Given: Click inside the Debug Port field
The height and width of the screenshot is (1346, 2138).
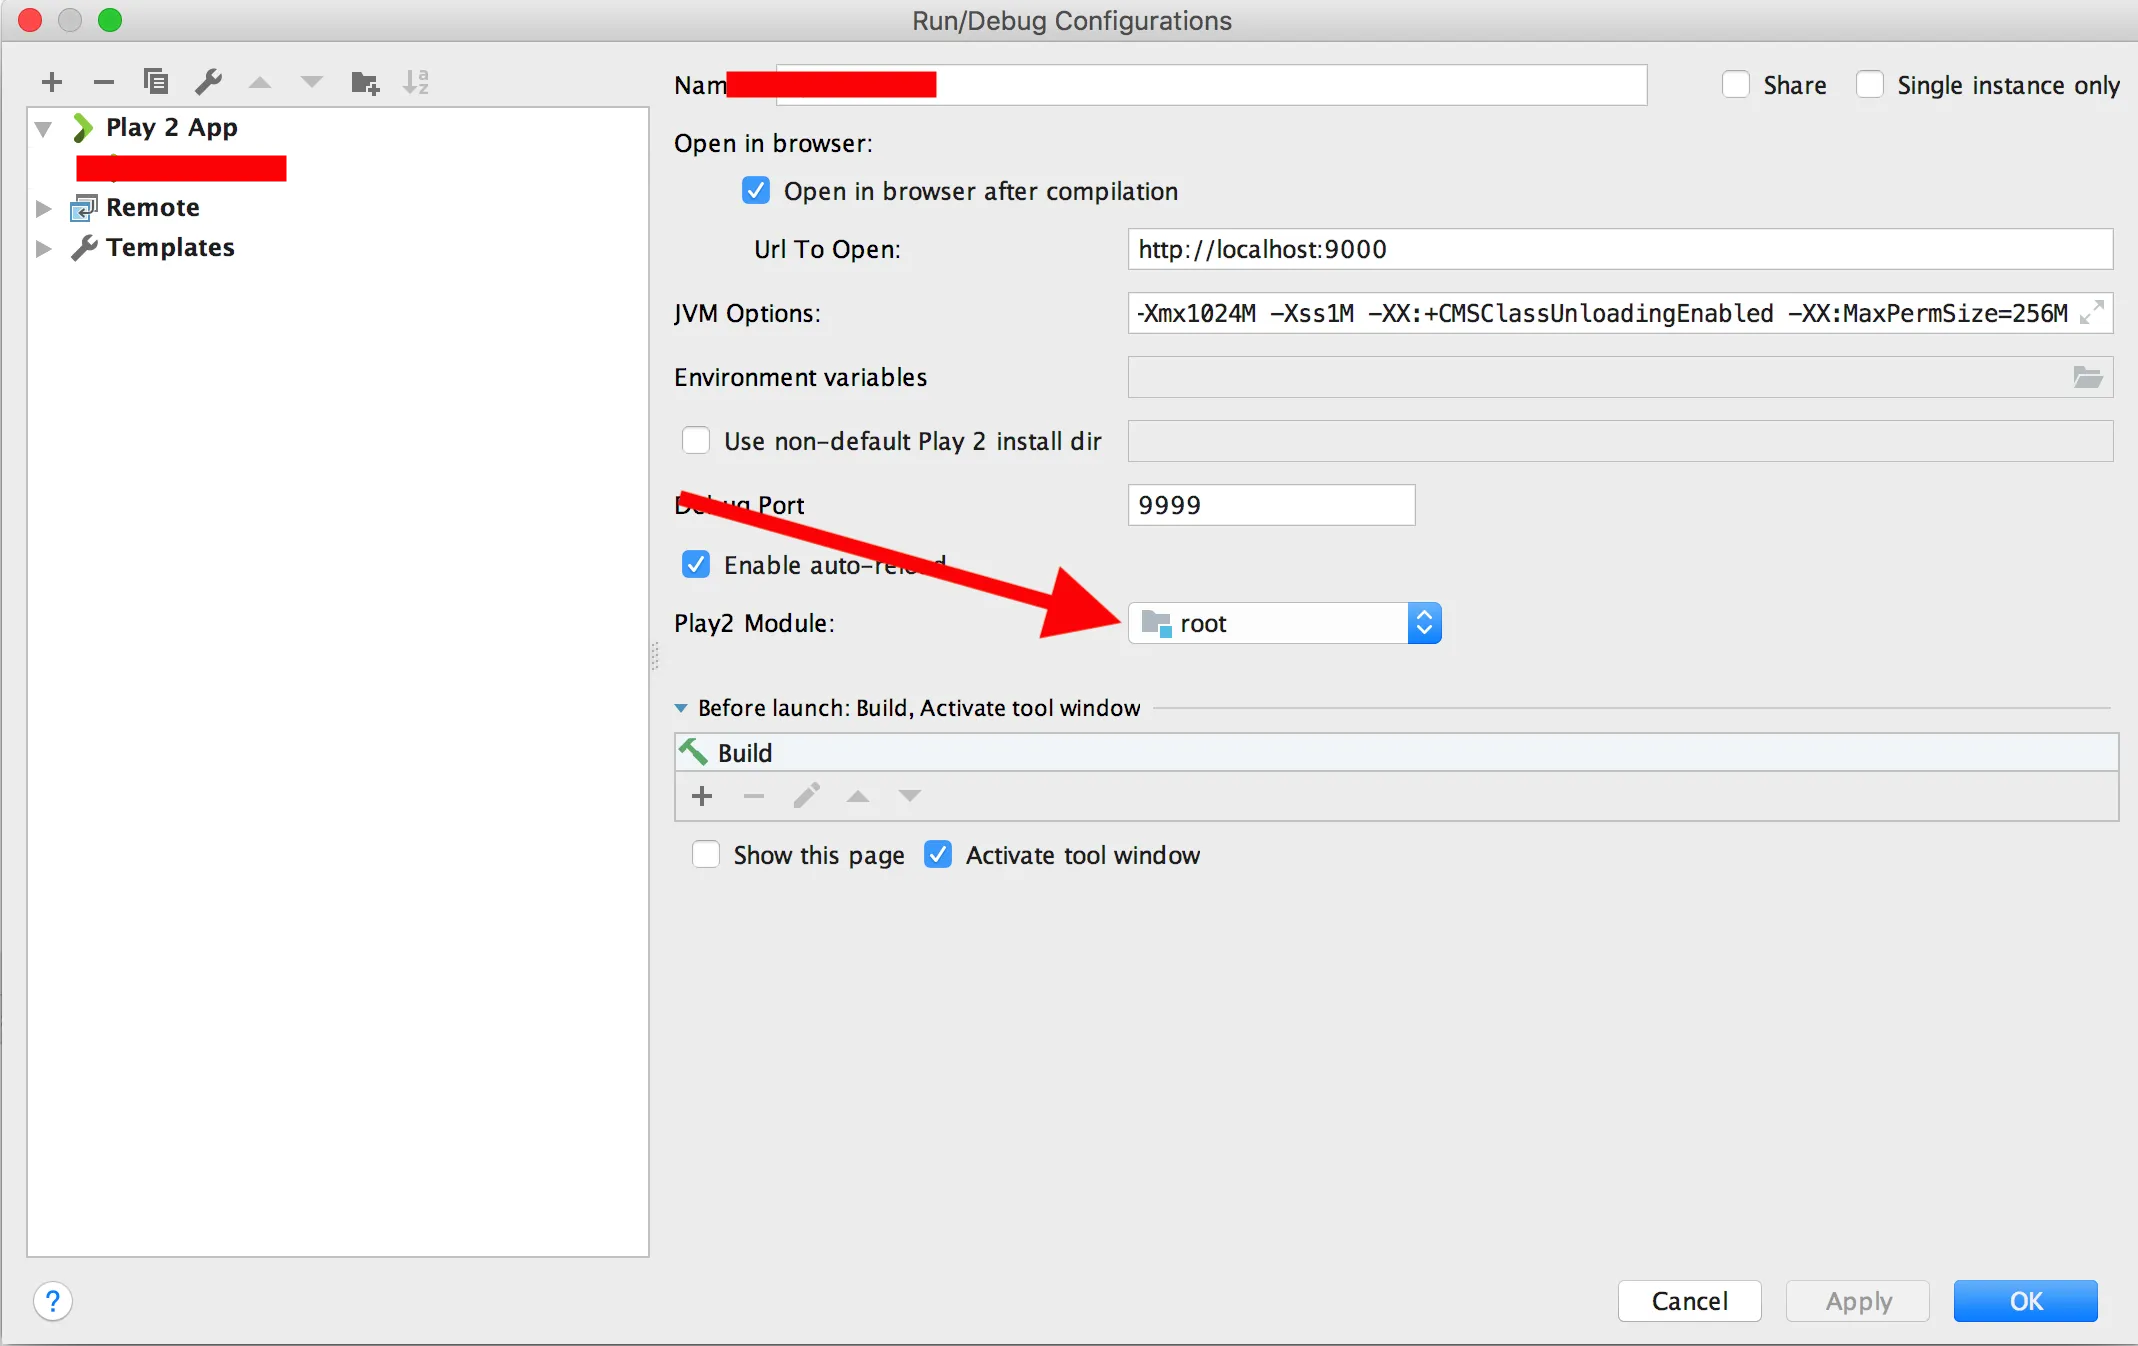Looking at the screenshot, I should point(1270,505).
